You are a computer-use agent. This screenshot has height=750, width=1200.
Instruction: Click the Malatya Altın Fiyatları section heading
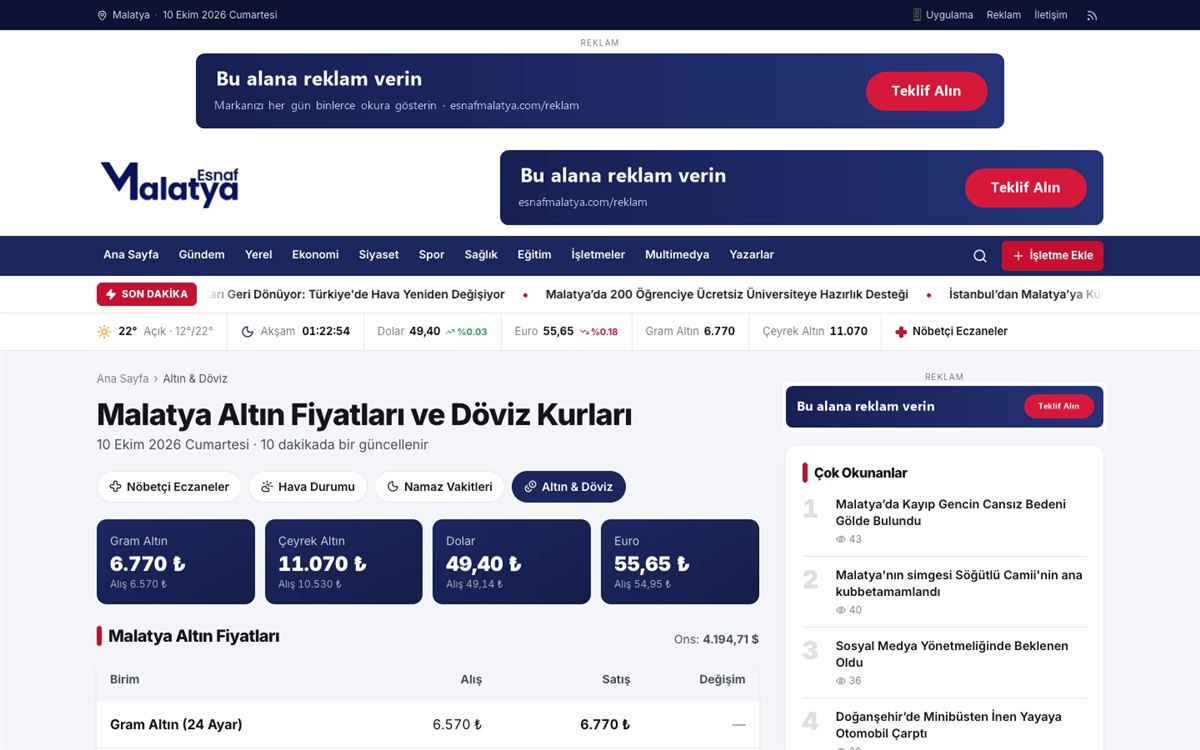pos(194,636)
